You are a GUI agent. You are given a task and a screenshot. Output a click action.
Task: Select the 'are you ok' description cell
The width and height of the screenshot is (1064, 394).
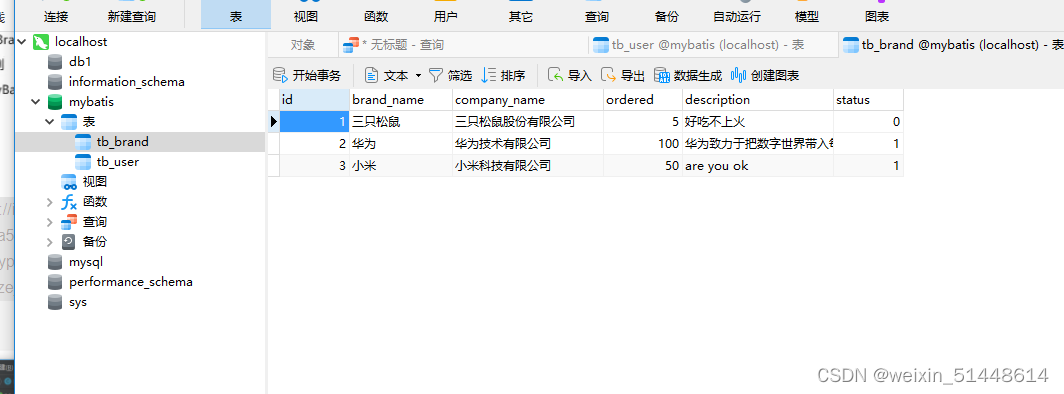pyautogui.click(x=758, y=165)
